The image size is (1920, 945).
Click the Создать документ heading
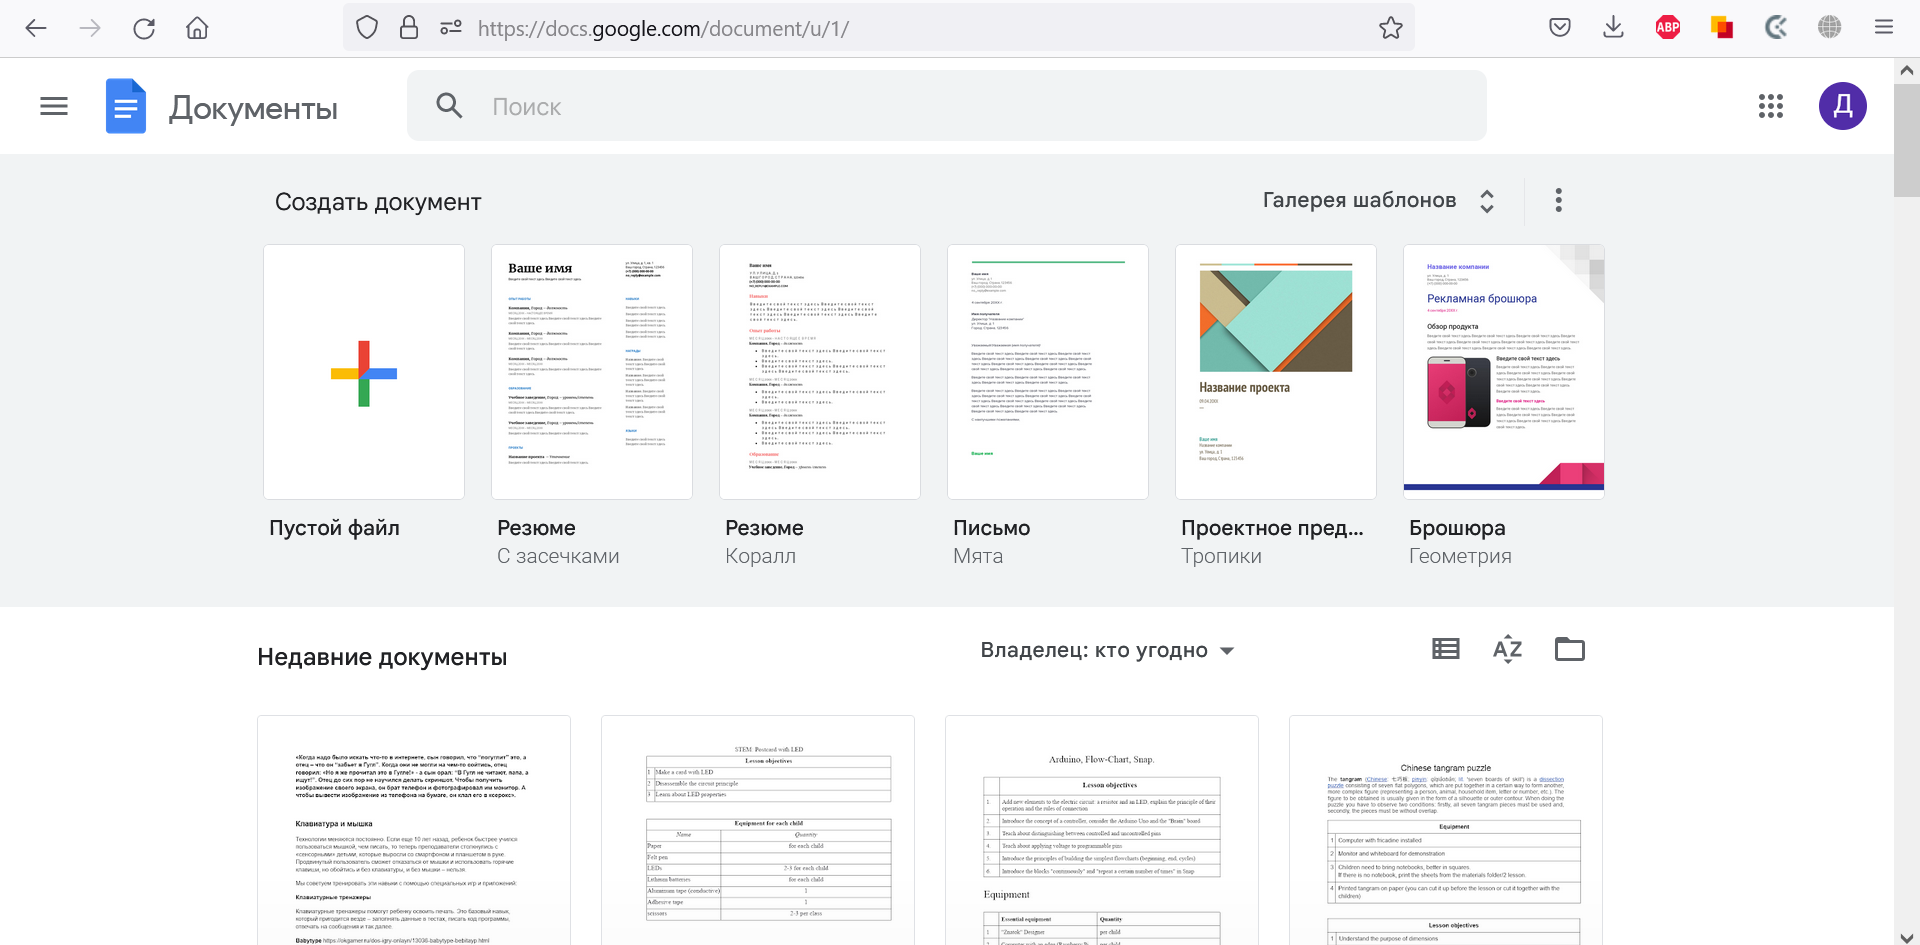coord(378,202)
